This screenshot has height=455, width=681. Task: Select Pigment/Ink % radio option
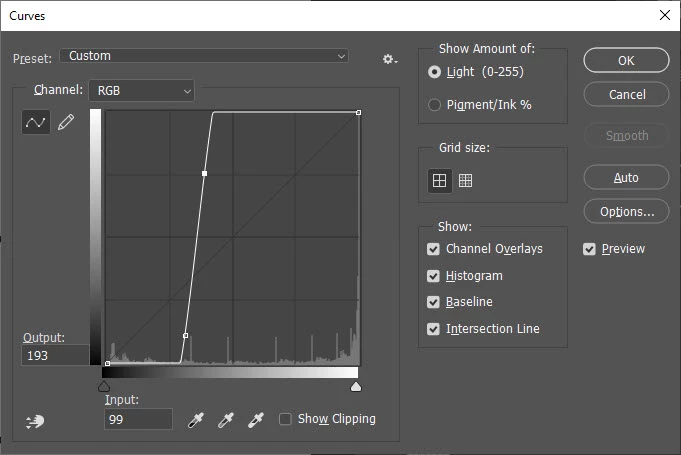coord(434,105)
